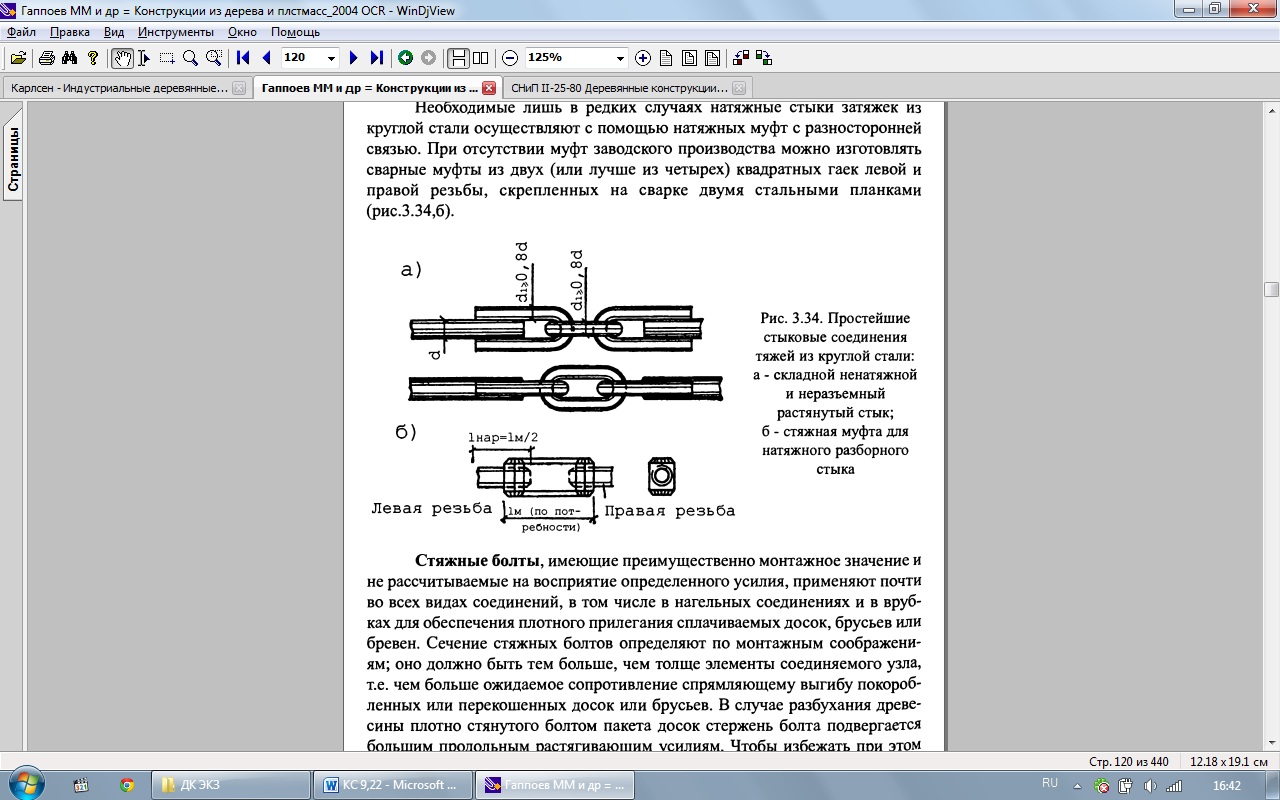Click the rotate left icon

(x=742, y=58)
